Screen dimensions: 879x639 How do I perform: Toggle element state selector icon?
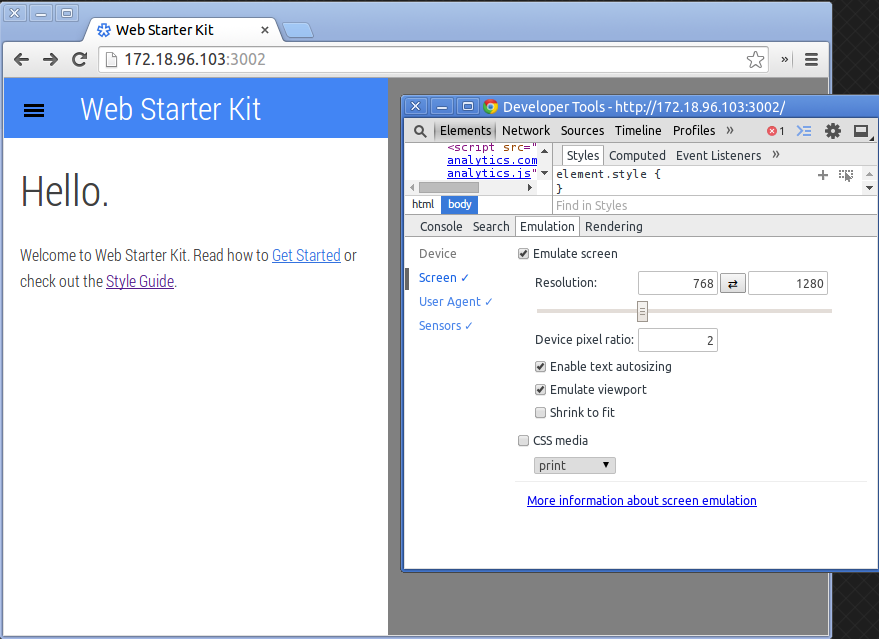(x=846, y=175)
